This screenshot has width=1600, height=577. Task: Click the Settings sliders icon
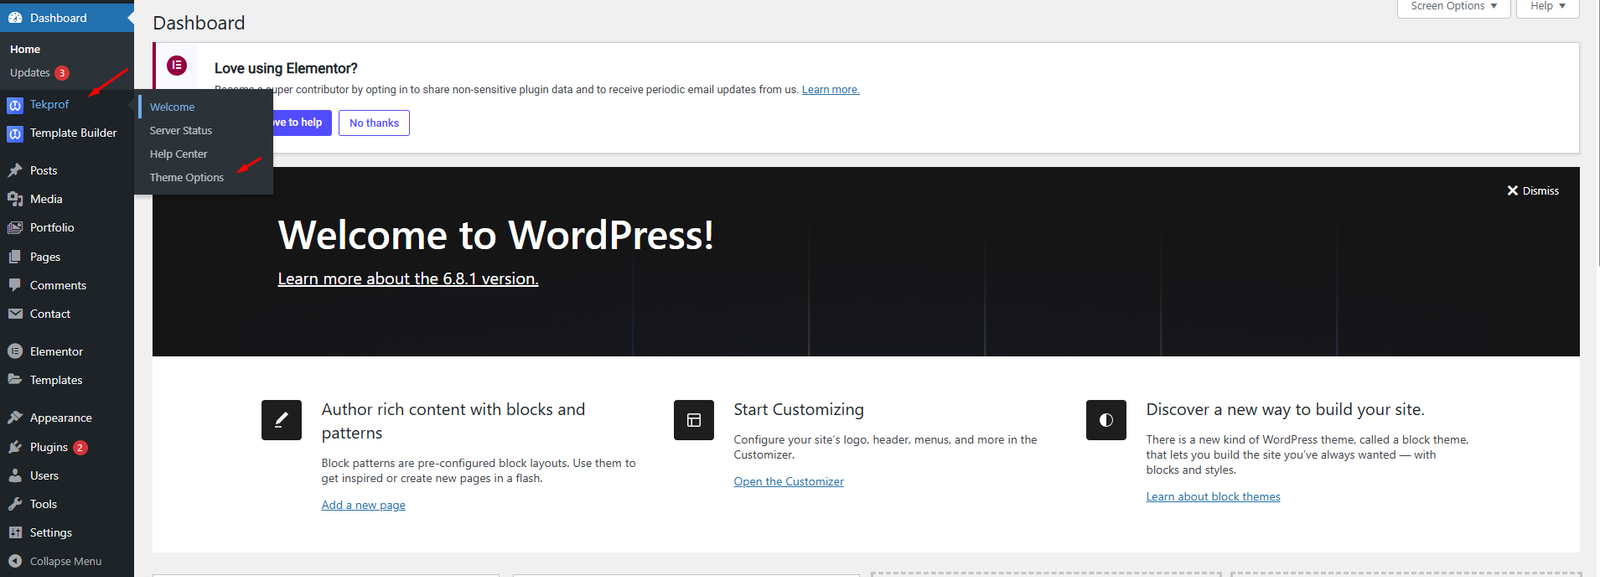[15, 533]
